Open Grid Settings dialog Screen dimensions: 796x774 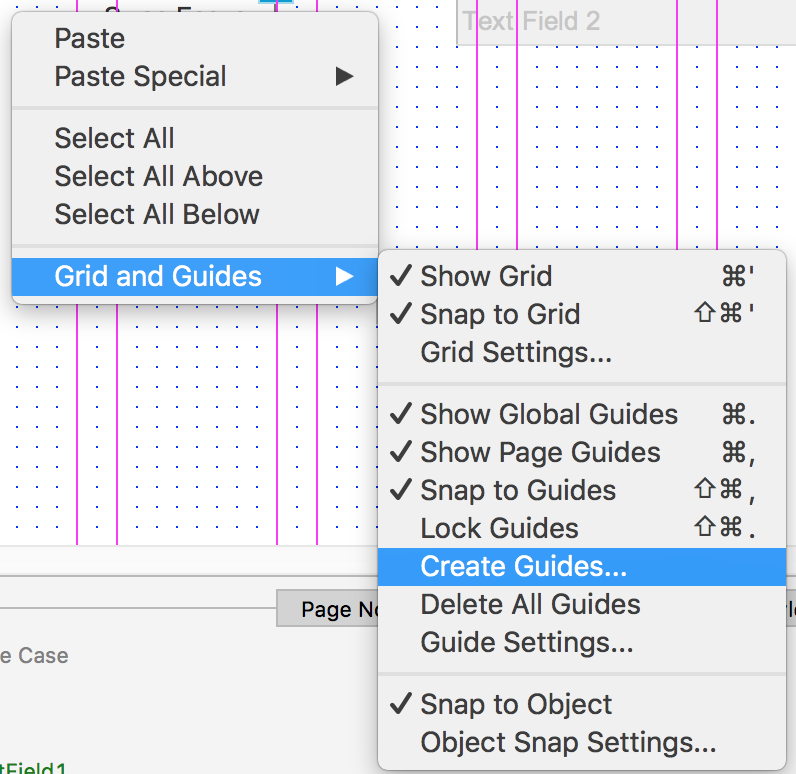[516, 353]
